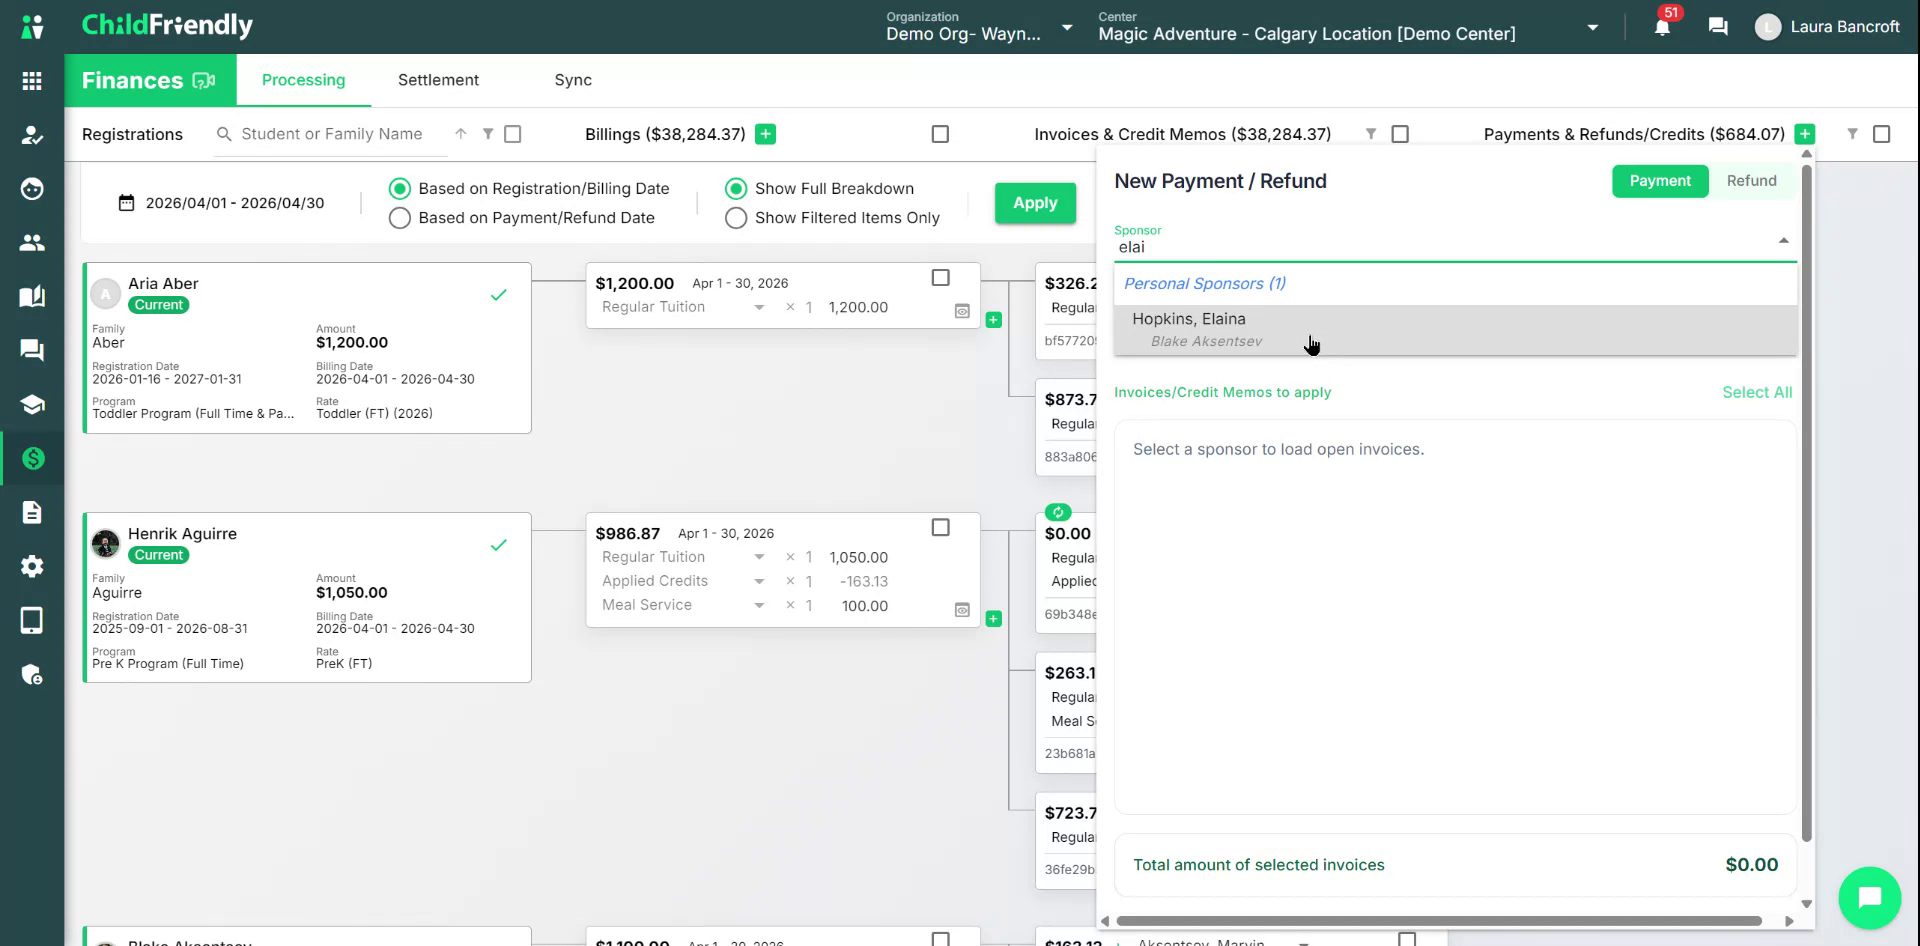Screen dimensions: 1920x946
Task: Click the calendar icon by the date range
Action: point(126,203)
